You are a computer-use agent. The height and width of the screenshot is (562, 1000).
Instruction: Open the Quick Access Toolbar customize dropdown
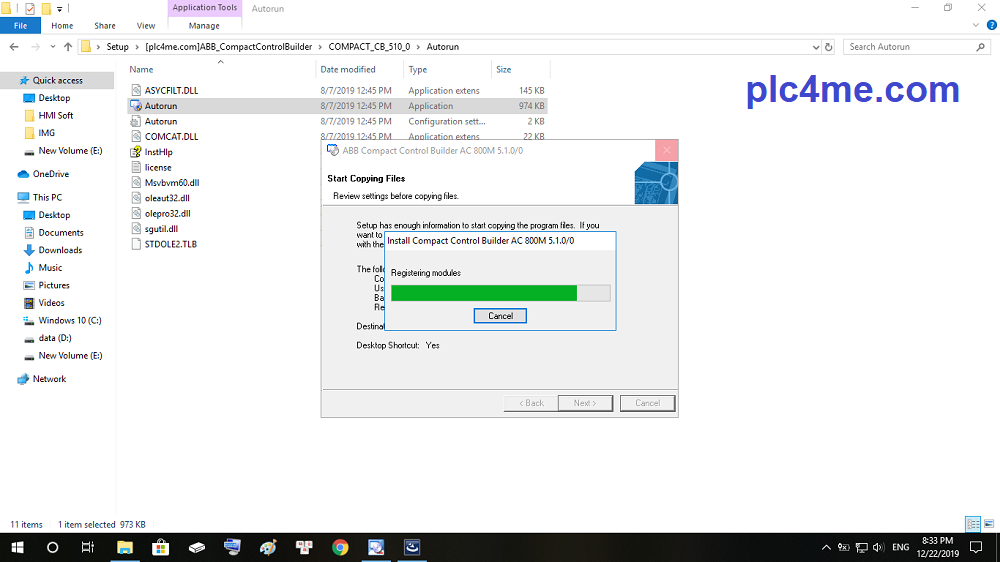(x=60, y=8)
